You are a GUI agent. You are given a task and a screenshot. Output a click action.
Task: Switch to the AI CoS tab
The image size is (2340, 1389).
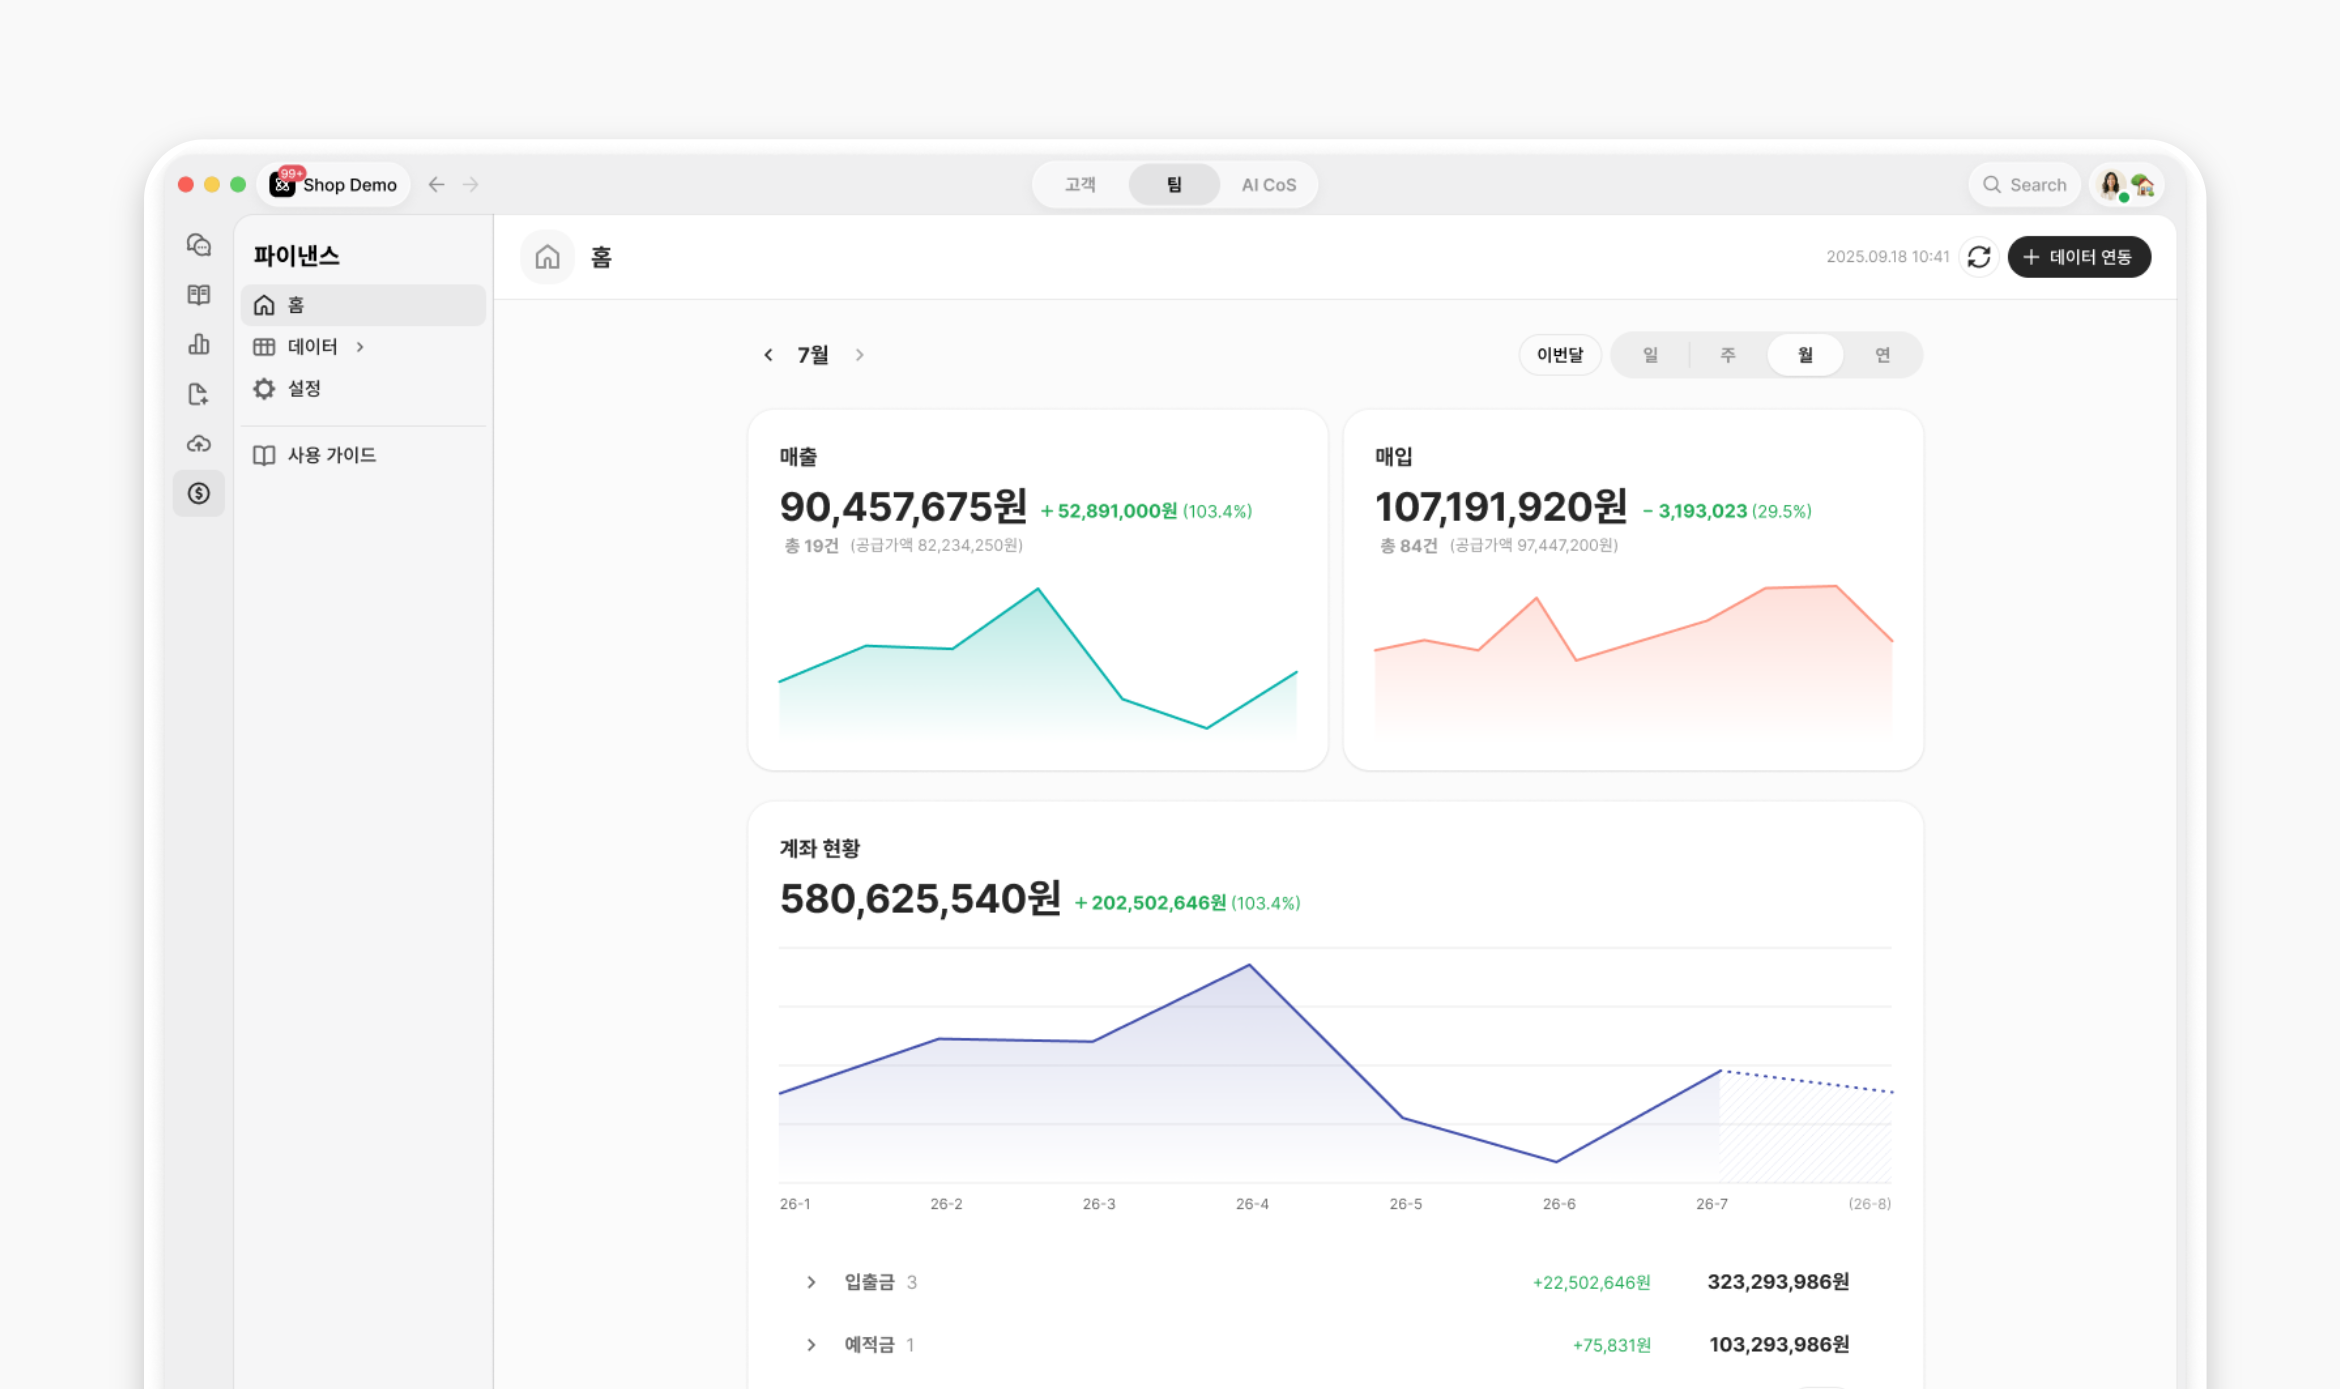point(1268,185)
